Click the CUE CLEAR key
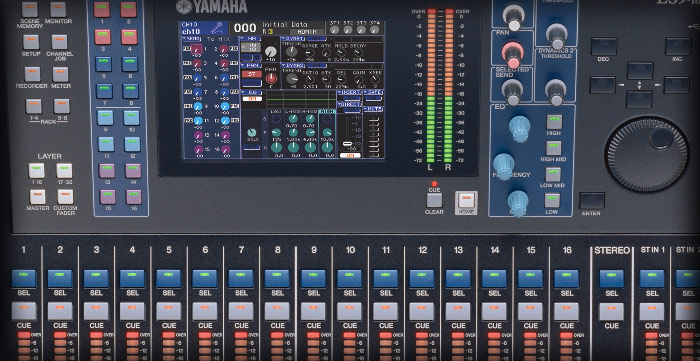 [434, 199]
